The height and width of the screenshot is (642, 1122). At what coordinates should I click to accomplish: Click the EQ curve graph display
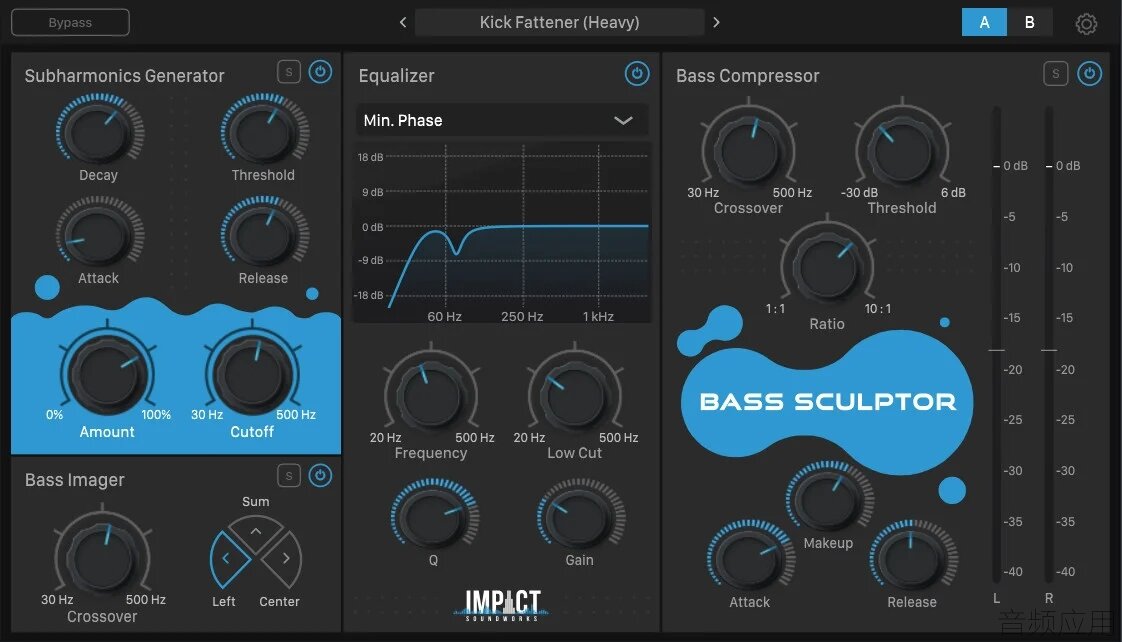tap(502, 233)
